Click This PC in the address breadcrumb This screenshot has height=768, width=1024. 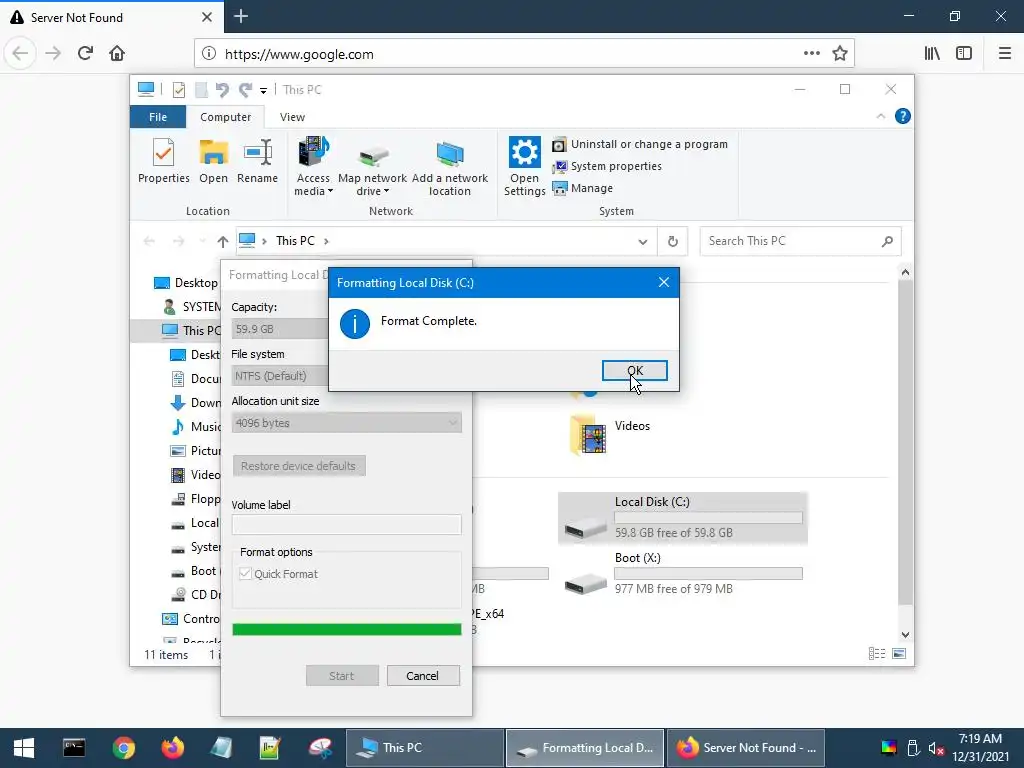click(295, 241)
